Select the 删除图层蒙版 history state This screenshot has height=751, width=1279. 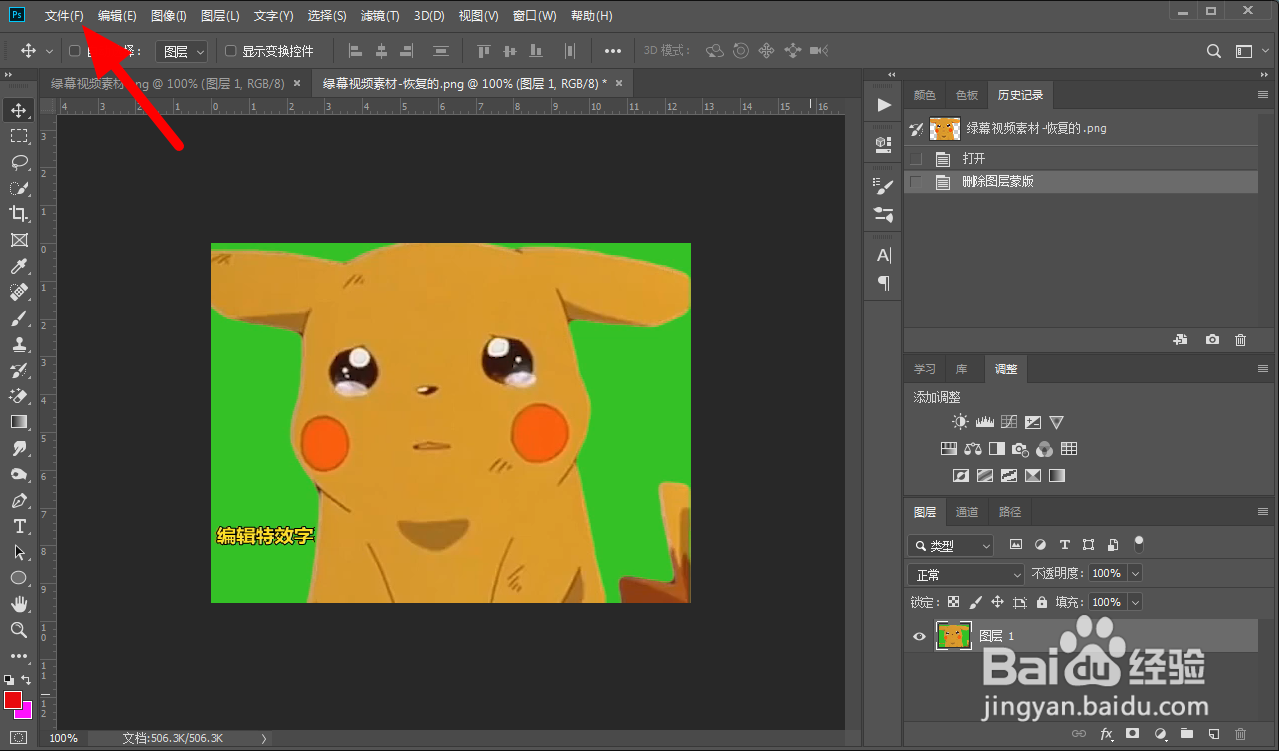point(998,182)
